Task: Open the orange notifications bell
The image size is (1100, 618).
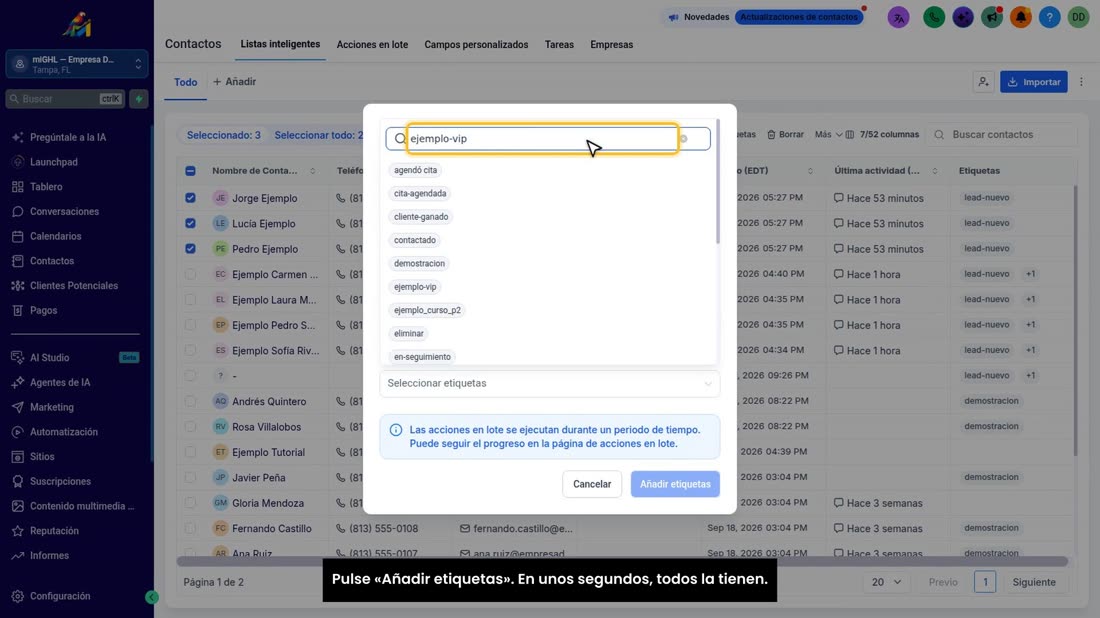Action: [x=1021, y=18]
